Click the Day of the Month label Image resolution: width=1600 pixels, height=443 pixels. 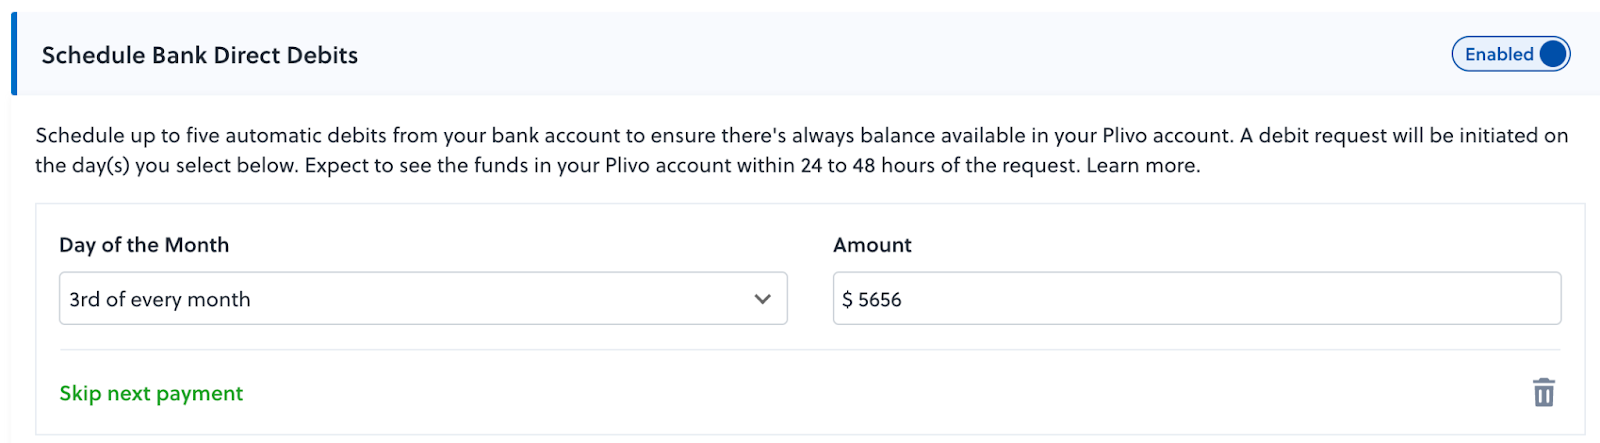(144, 245)
